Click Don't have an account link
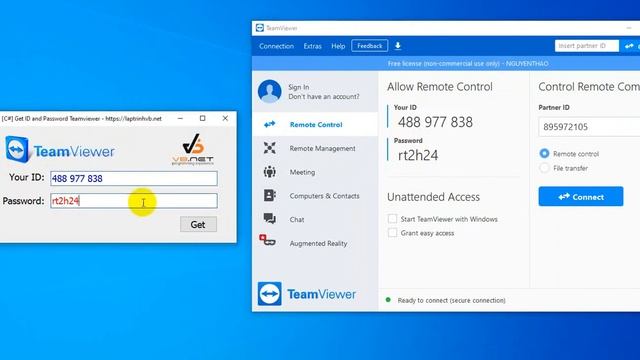The width and height of the screenshot is (640, 360). (324, 96)
